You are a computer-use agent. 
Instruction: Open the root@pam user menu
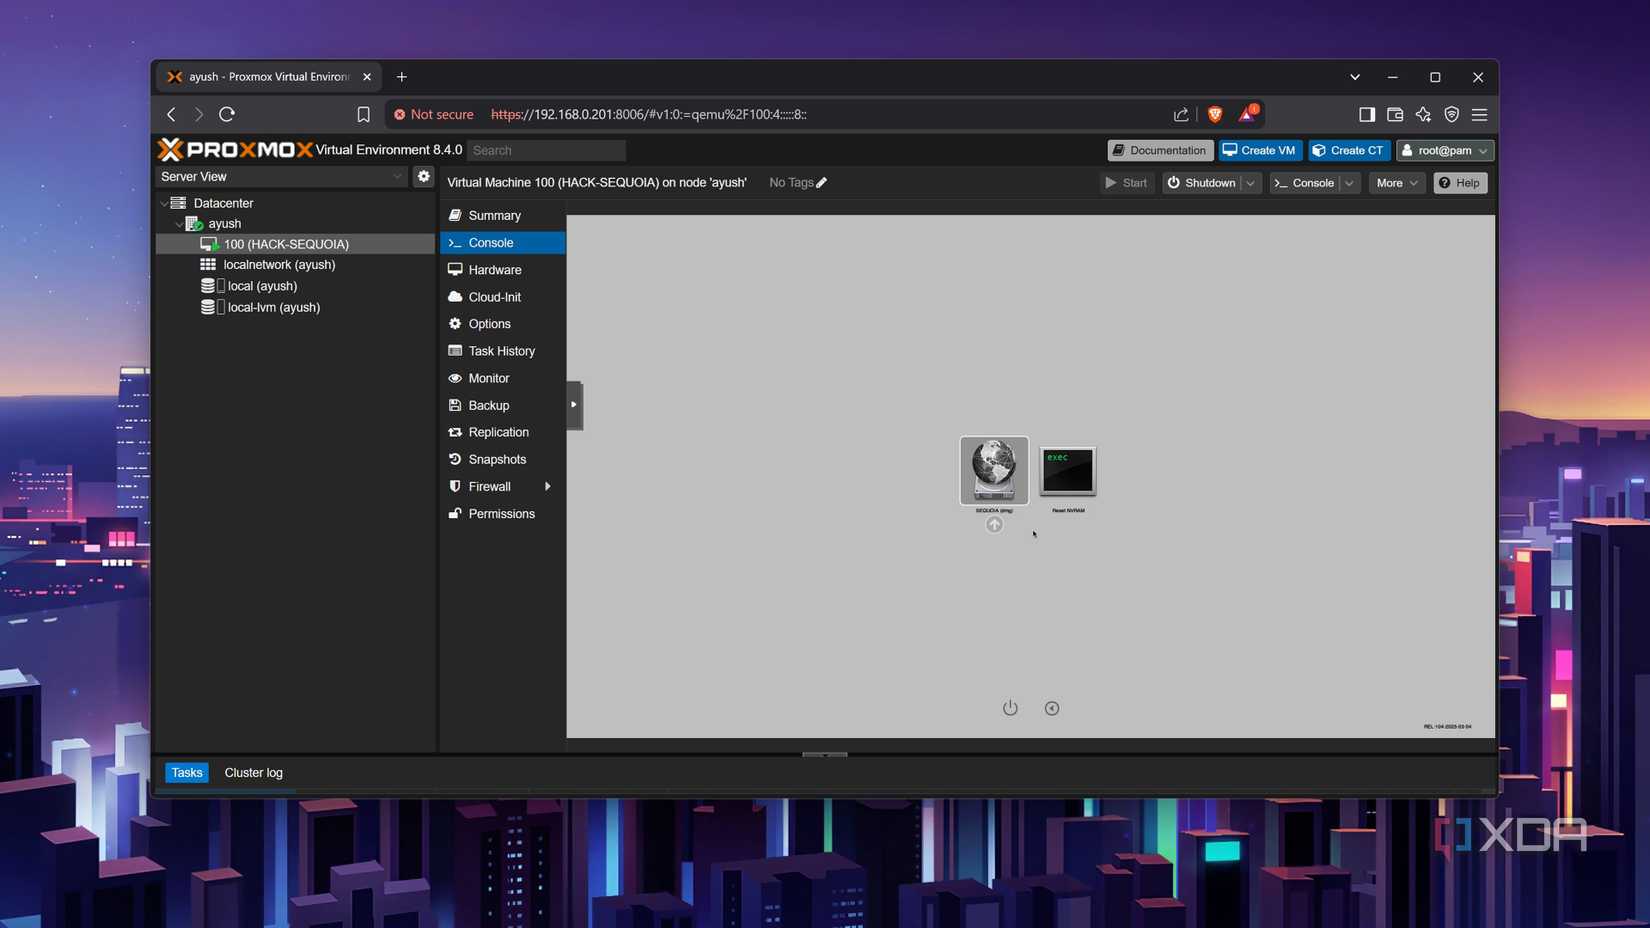[1444, 150]
